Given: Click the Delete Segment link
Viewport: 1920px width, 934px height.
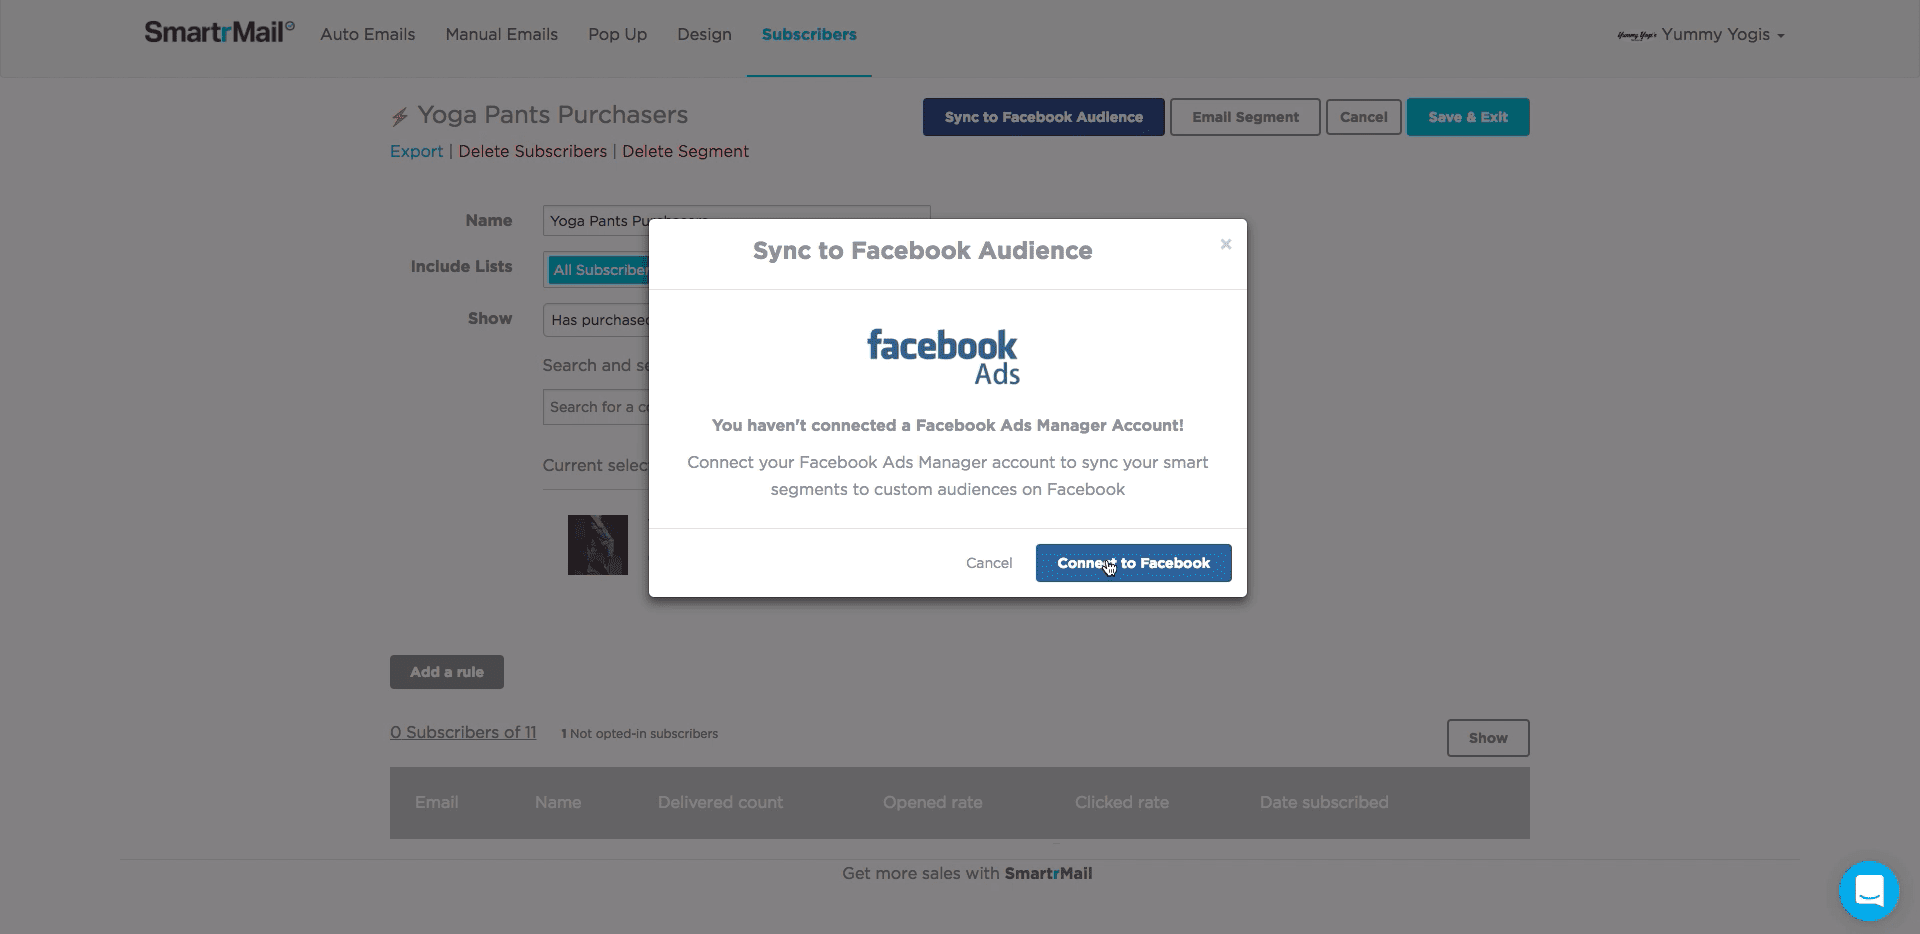Looking at the screenshot, I should [x=685, y=151].
